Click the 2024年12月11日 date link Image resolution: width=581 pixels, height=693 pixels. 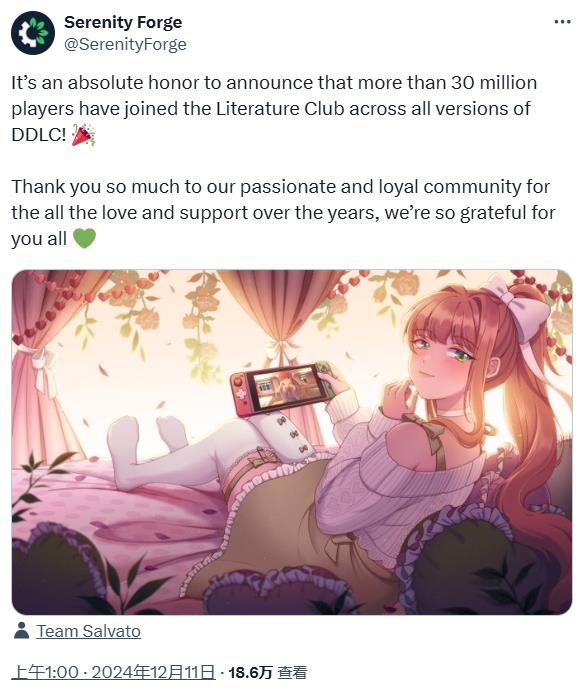(x=153, y=673)
